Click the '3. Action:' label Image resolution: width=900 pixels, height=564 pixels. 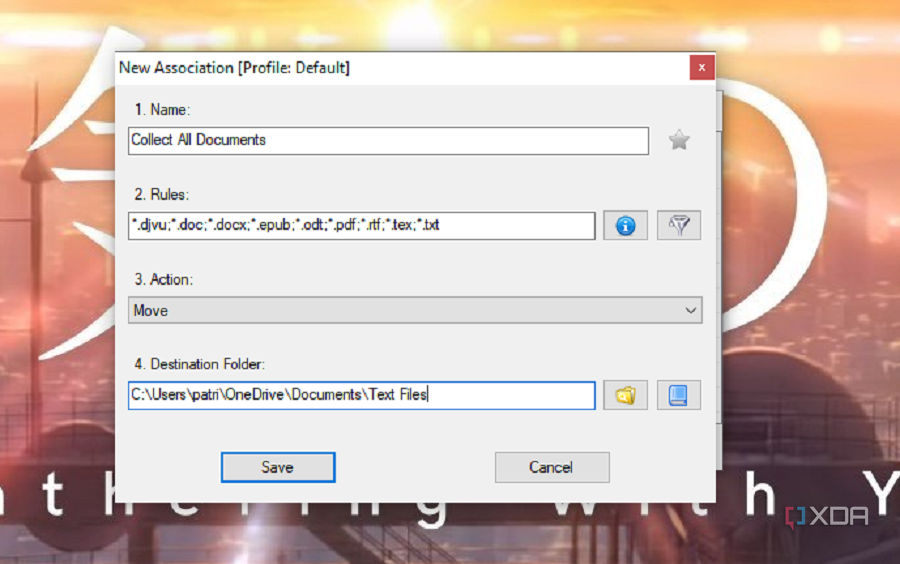tap(164, 279)
